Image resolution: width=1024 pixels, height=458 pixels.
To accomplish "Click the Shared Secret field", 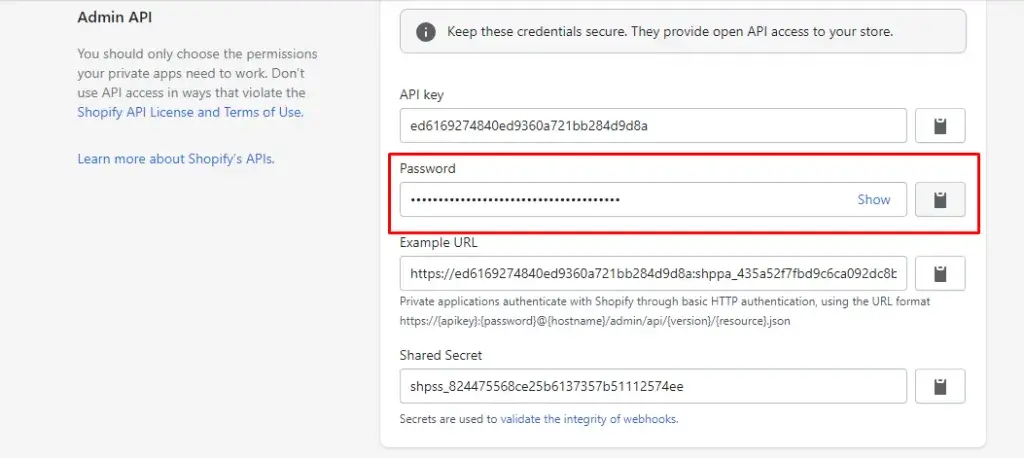I will click(652, 386).
